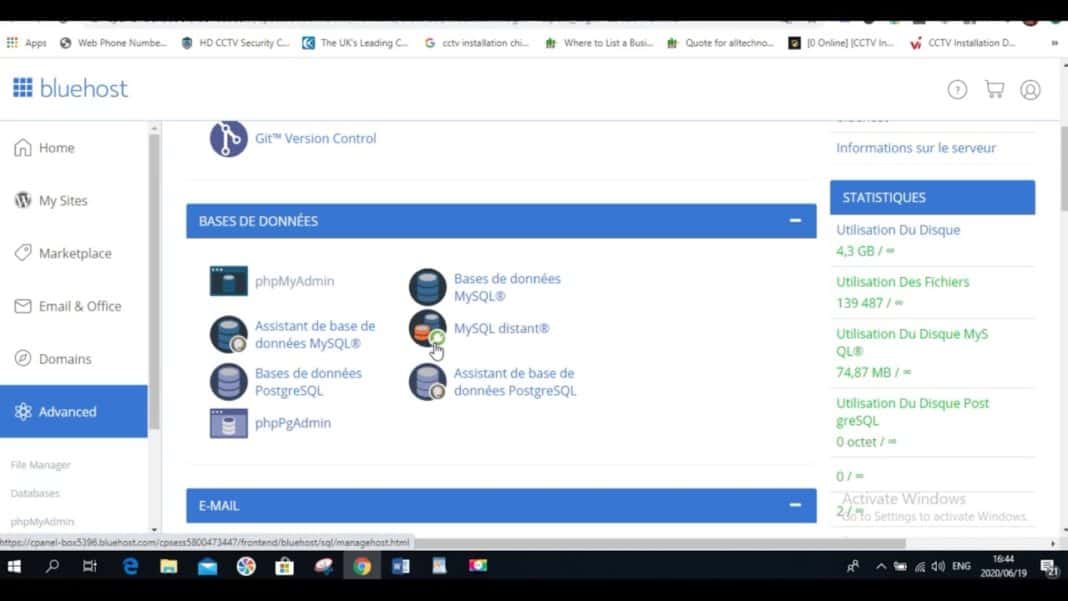This screenshot has width=1068, height=601.
Task: Open the notification center icon
Action: (x=1048, y=567)
